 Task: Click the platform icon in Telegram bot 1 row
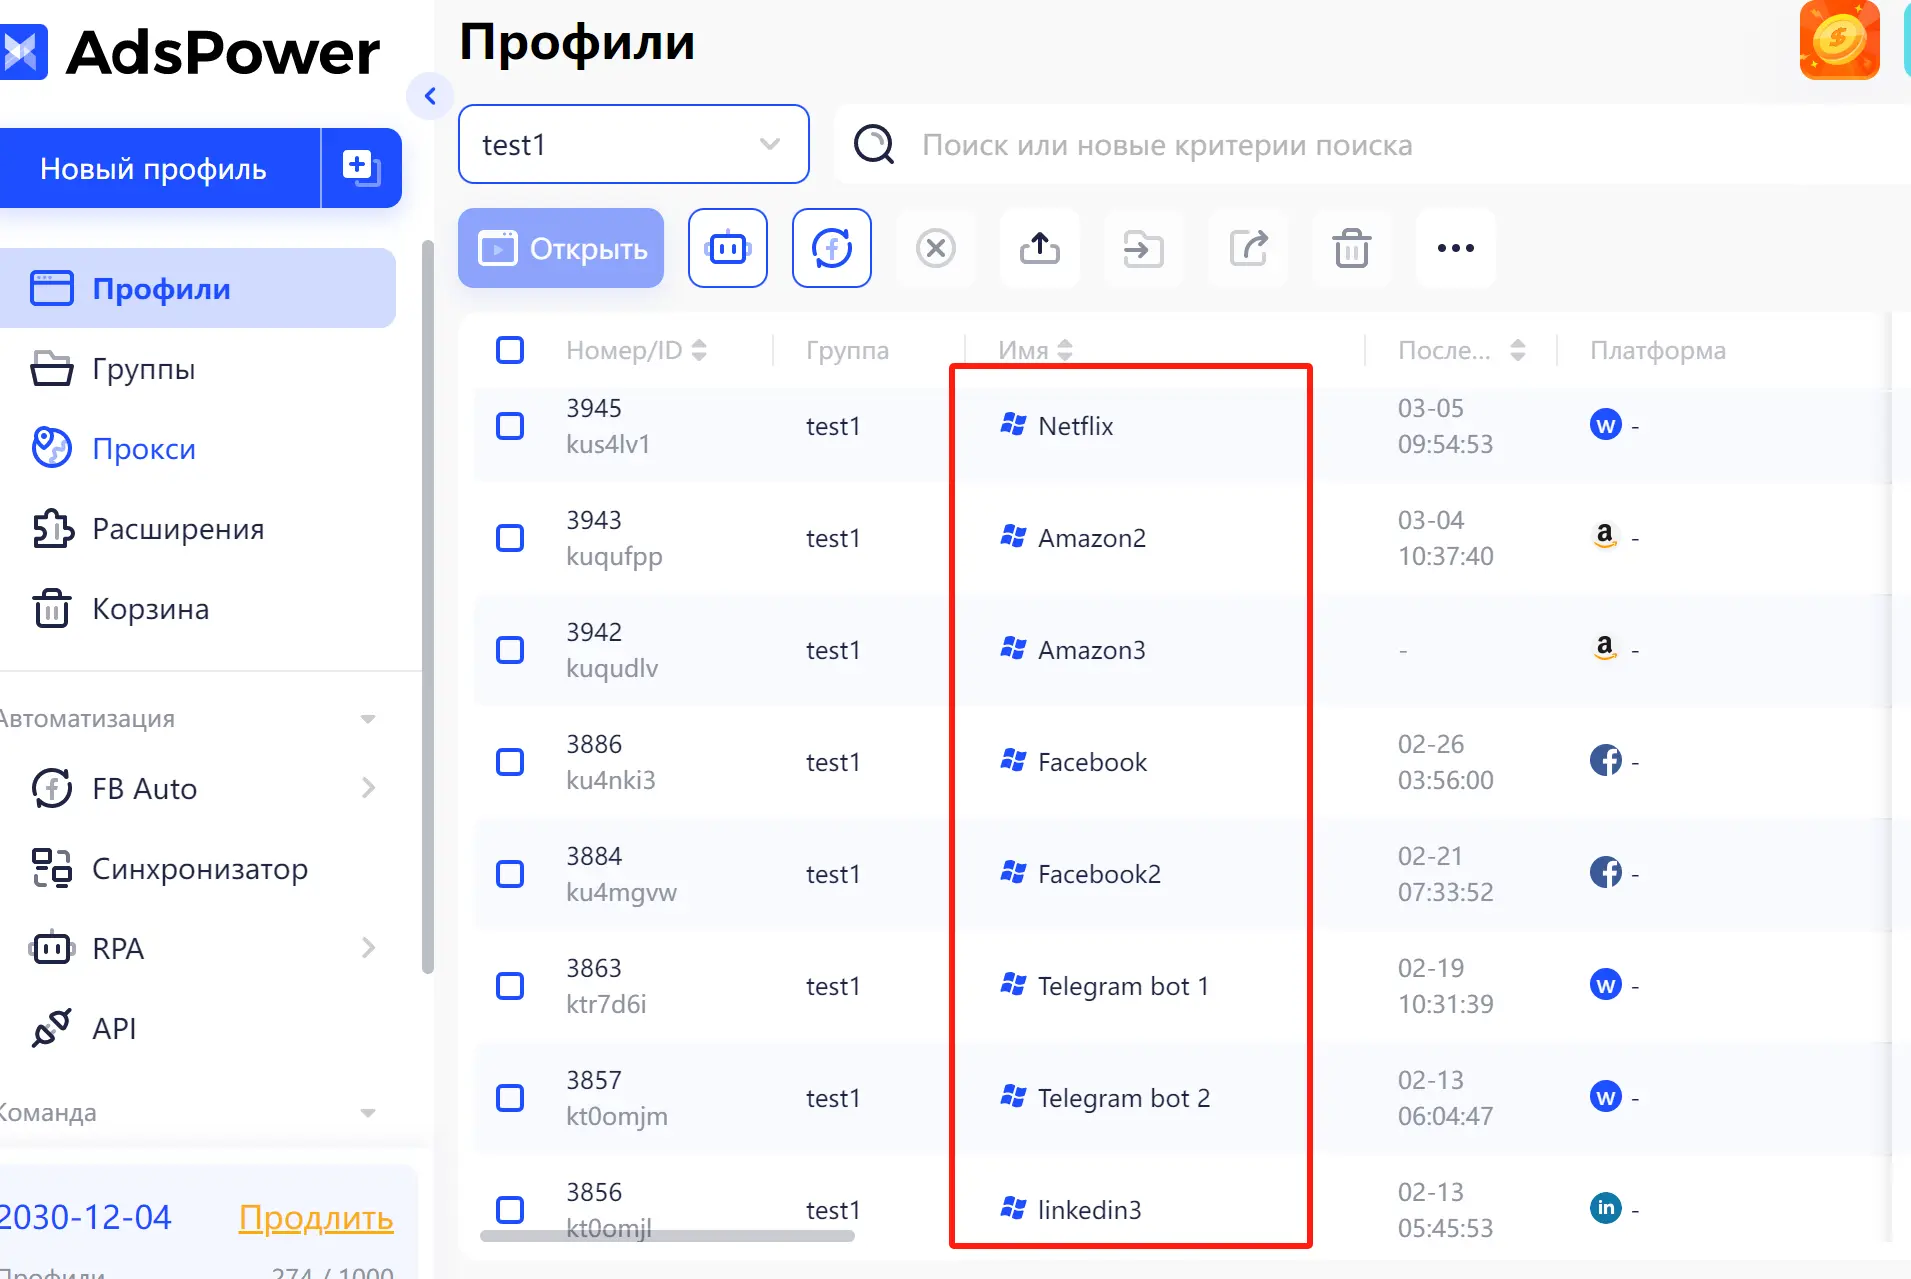click(1605, 985)
